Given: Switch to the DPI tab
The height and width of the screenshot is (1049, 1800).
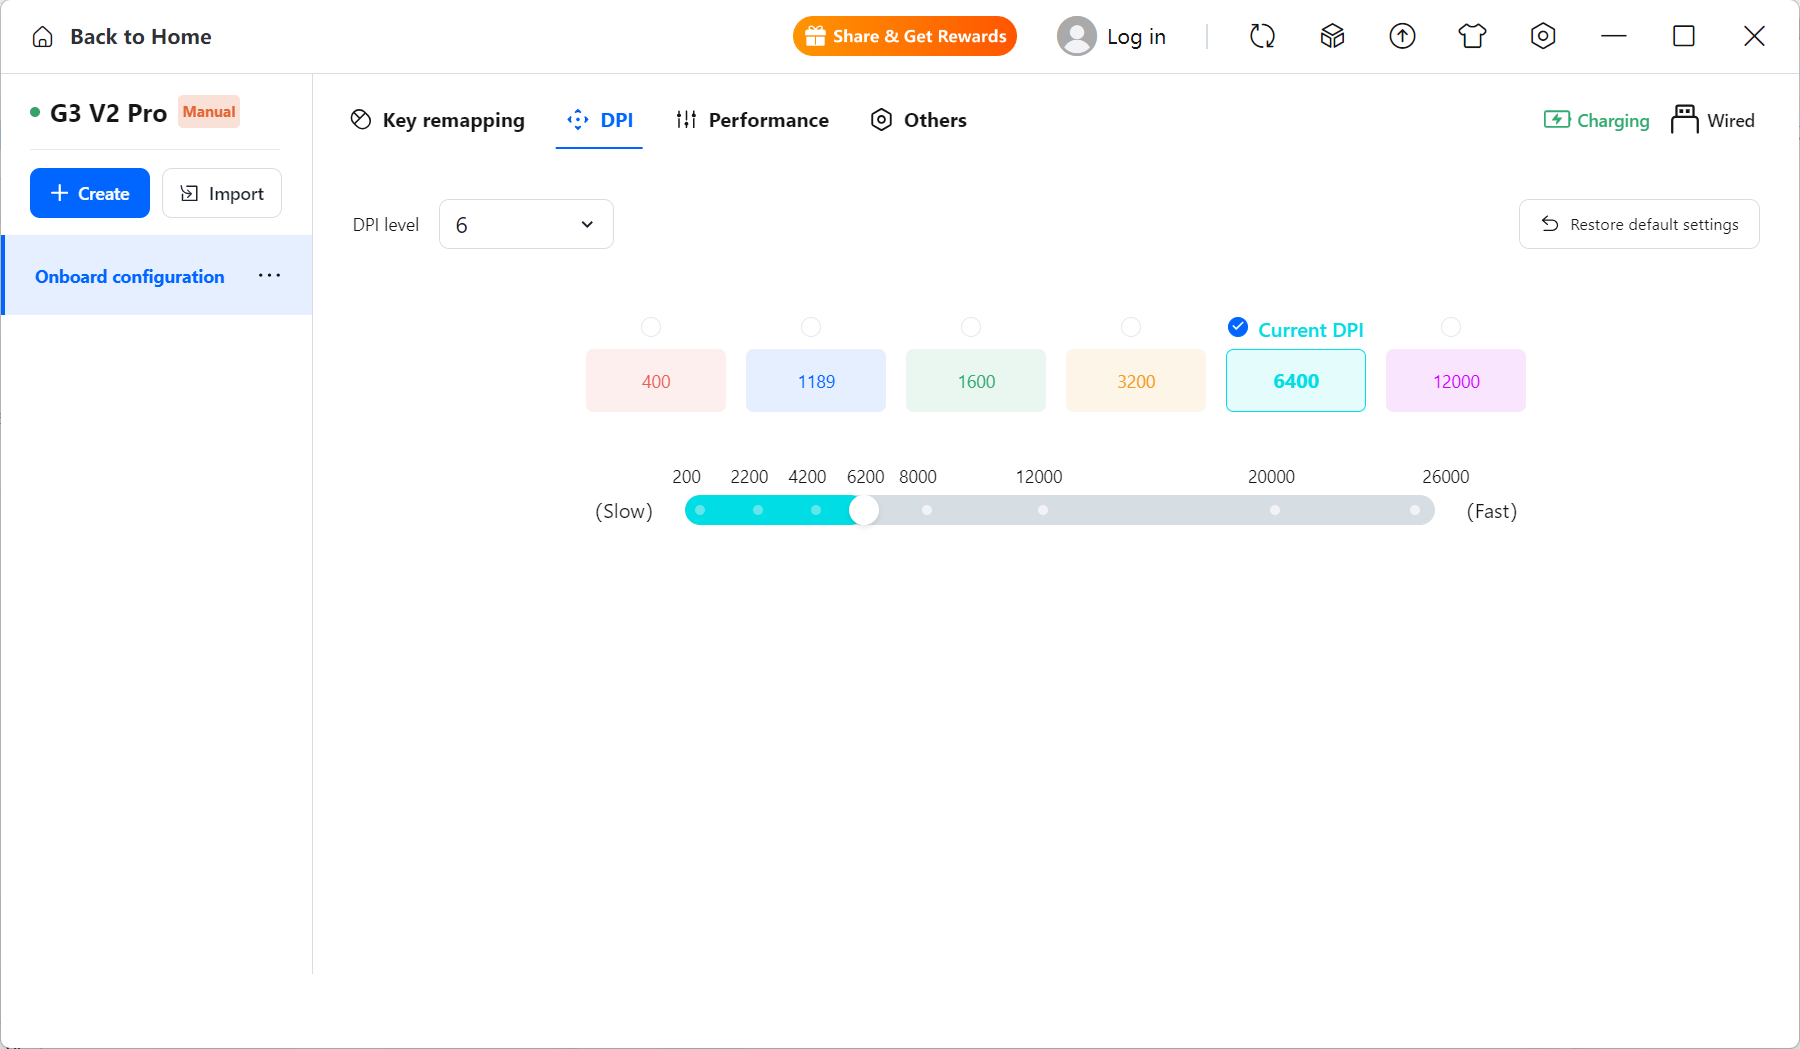Looking at the screenshot, I should 599,120.
